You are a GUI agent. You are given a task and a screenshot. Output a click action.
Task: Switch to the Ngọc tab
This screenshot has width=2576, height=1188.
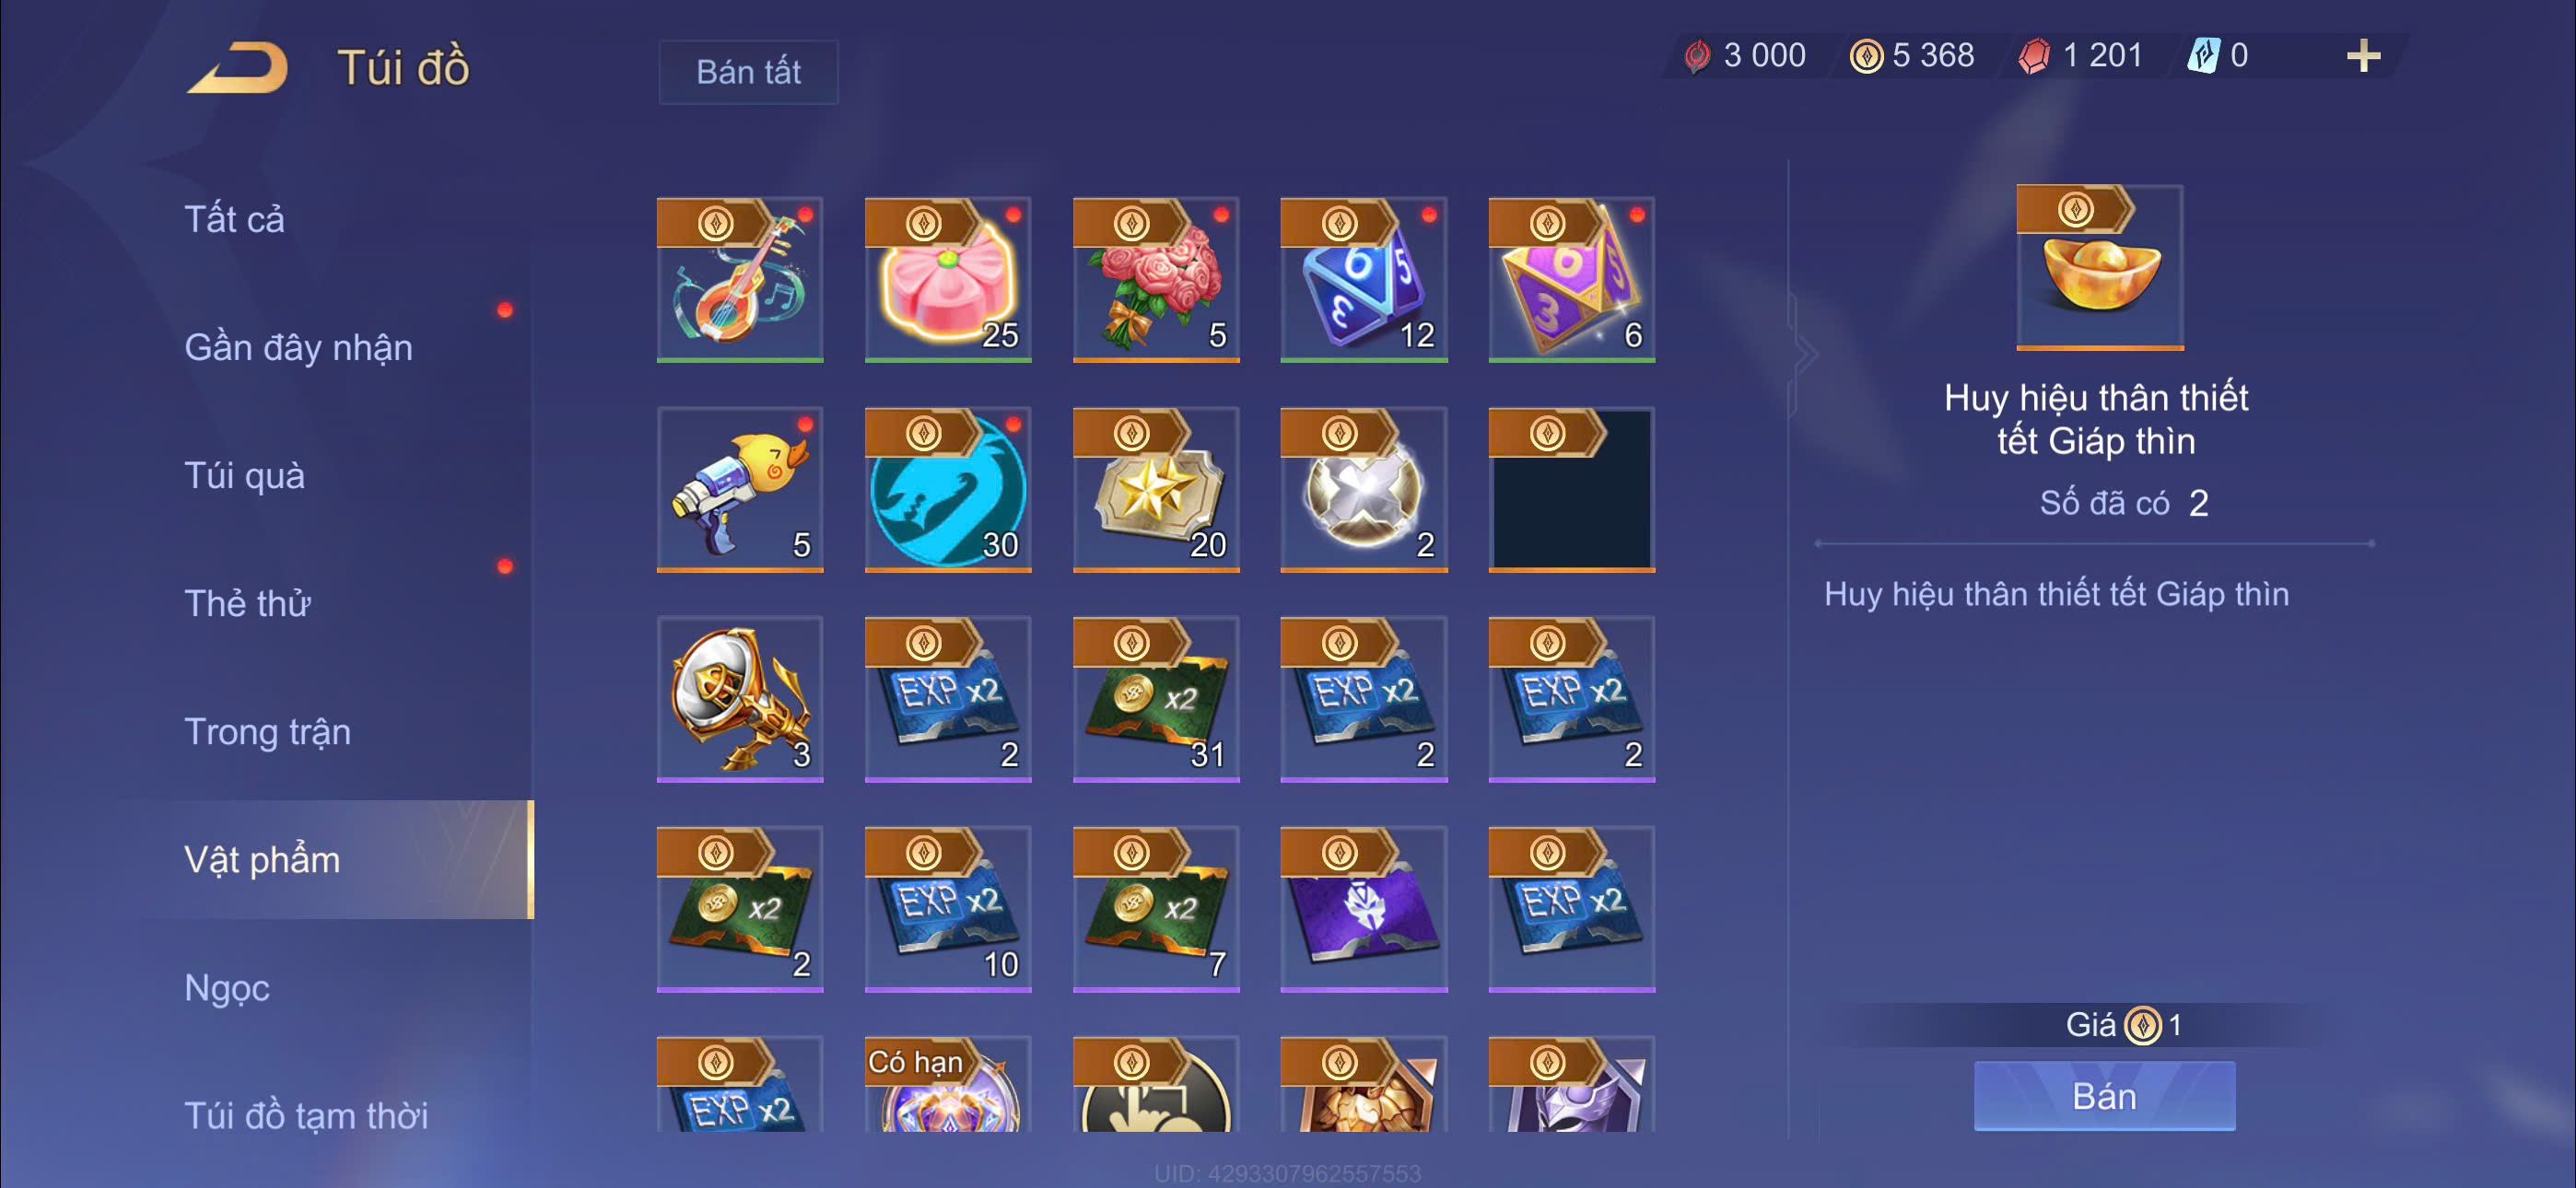coord(227,987)
